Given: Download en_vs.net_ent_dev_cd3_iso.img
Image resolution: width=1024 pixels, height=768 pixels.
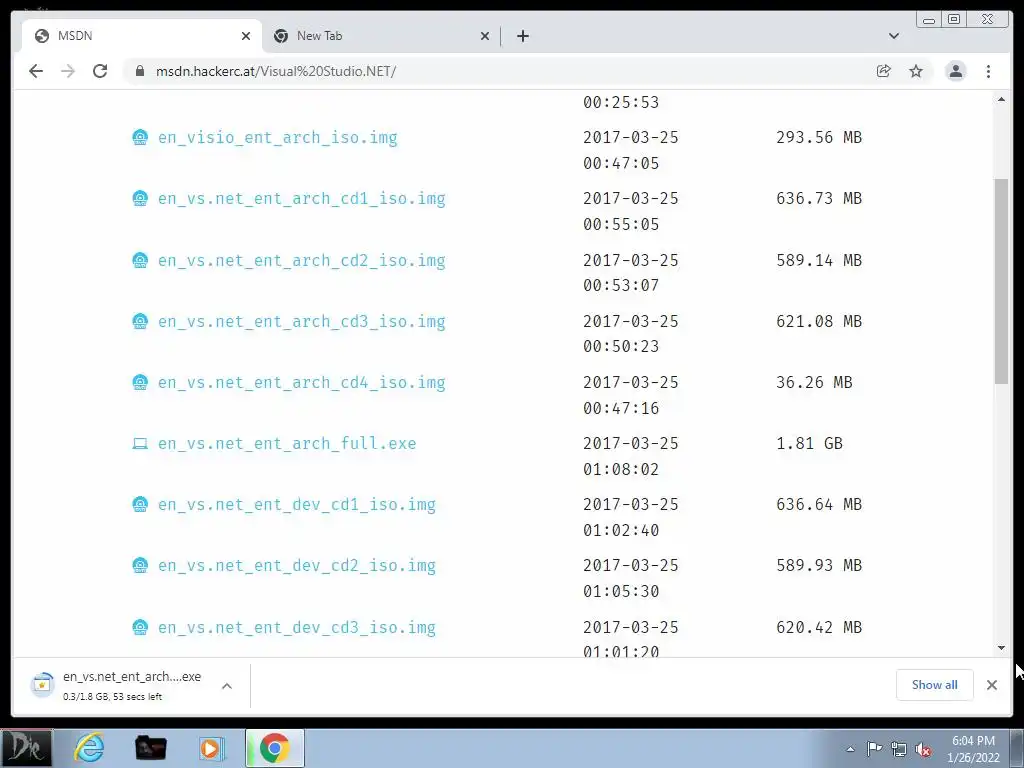Looking at the screenshot, I should click(296, 628).
